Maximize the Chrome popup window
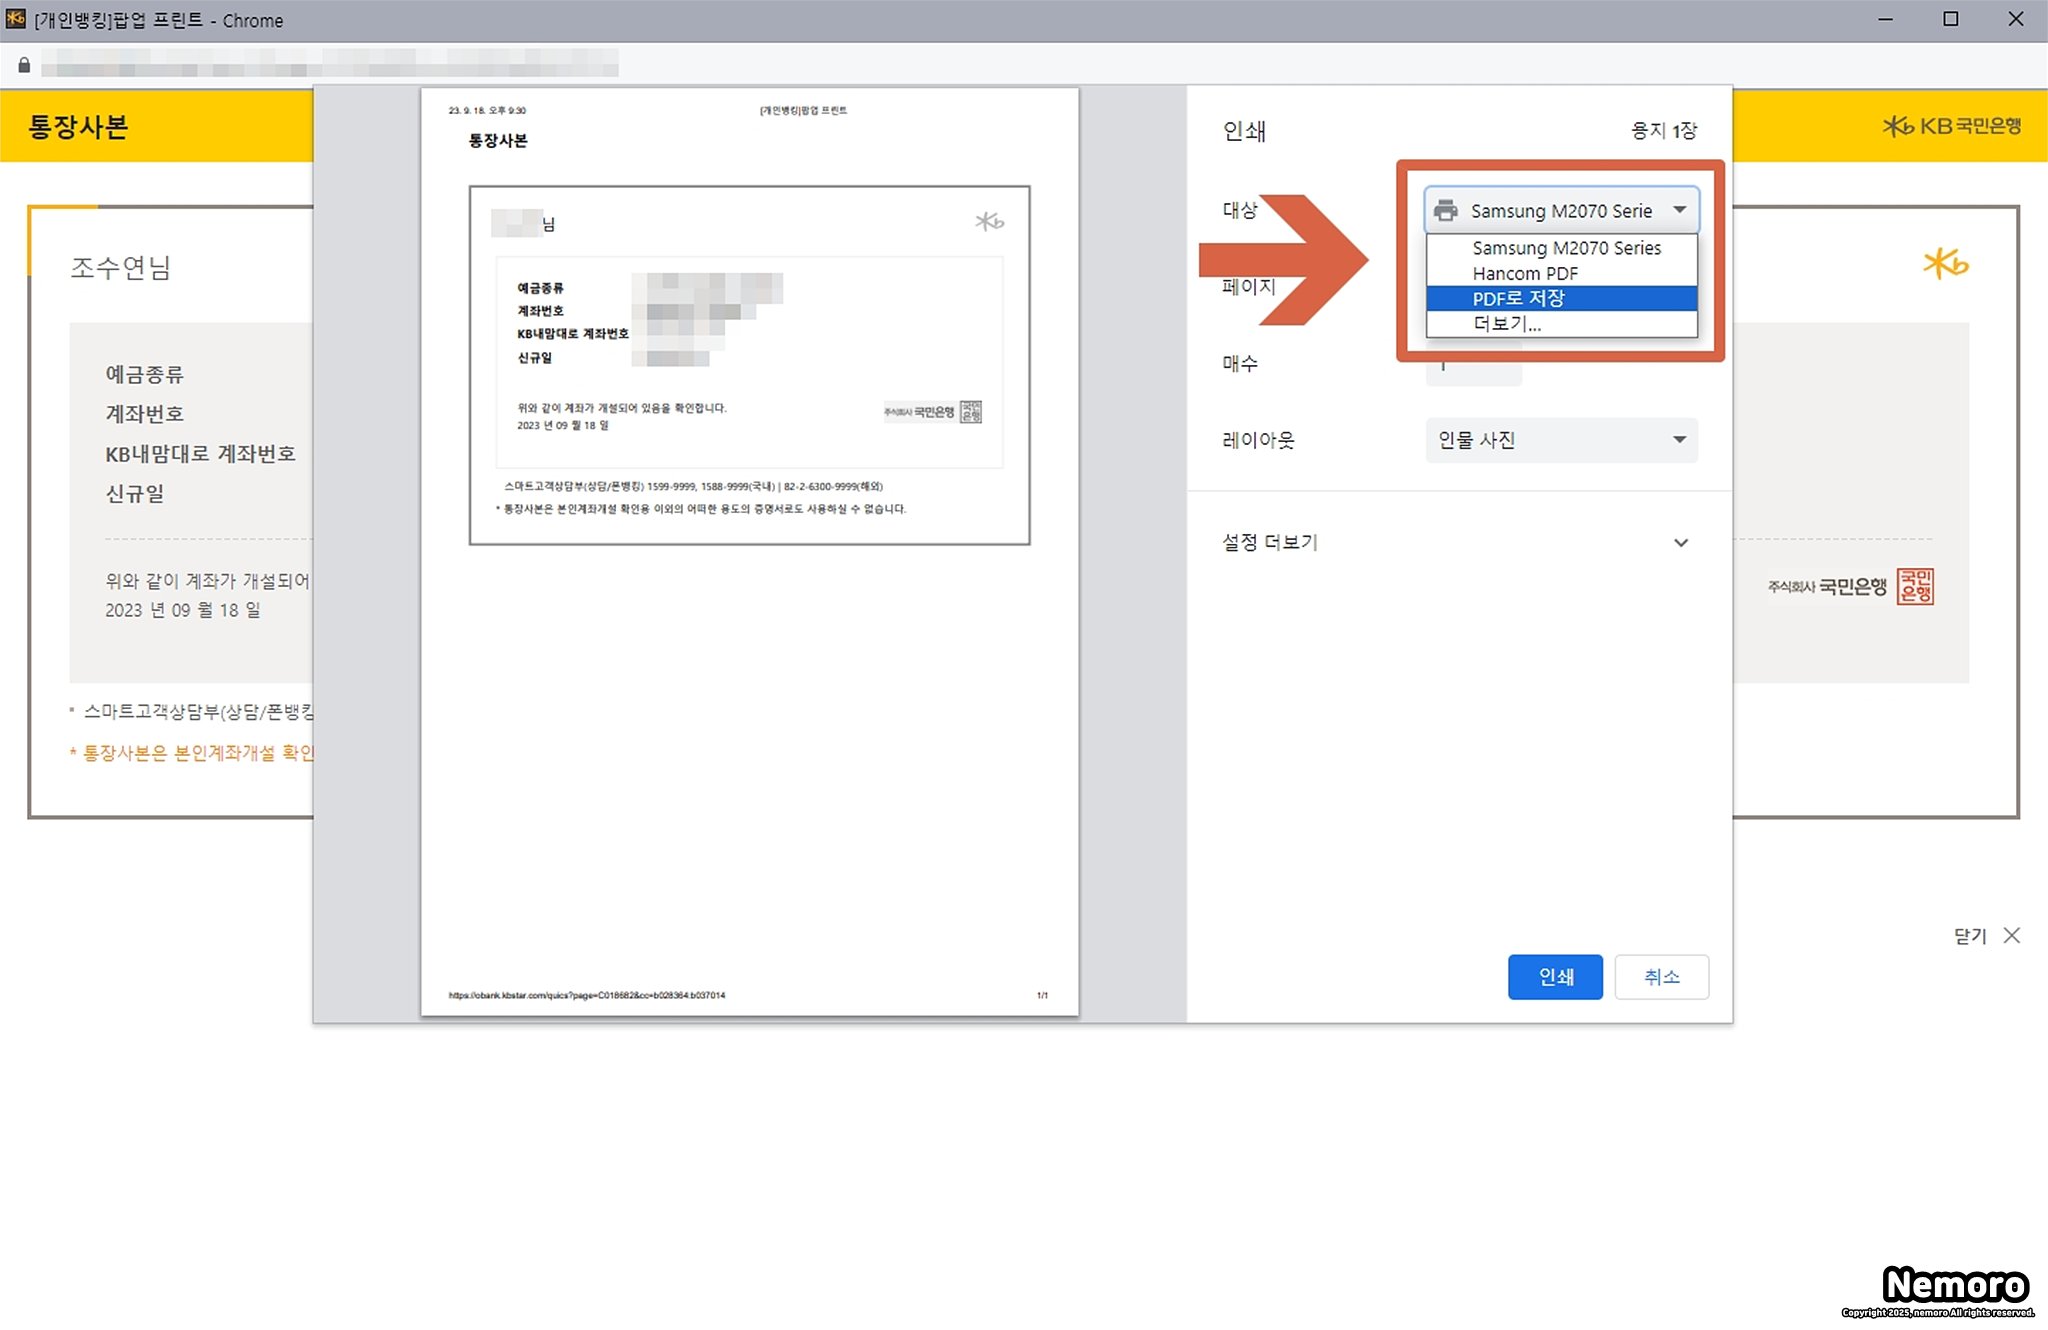 tap(1950, 19)
